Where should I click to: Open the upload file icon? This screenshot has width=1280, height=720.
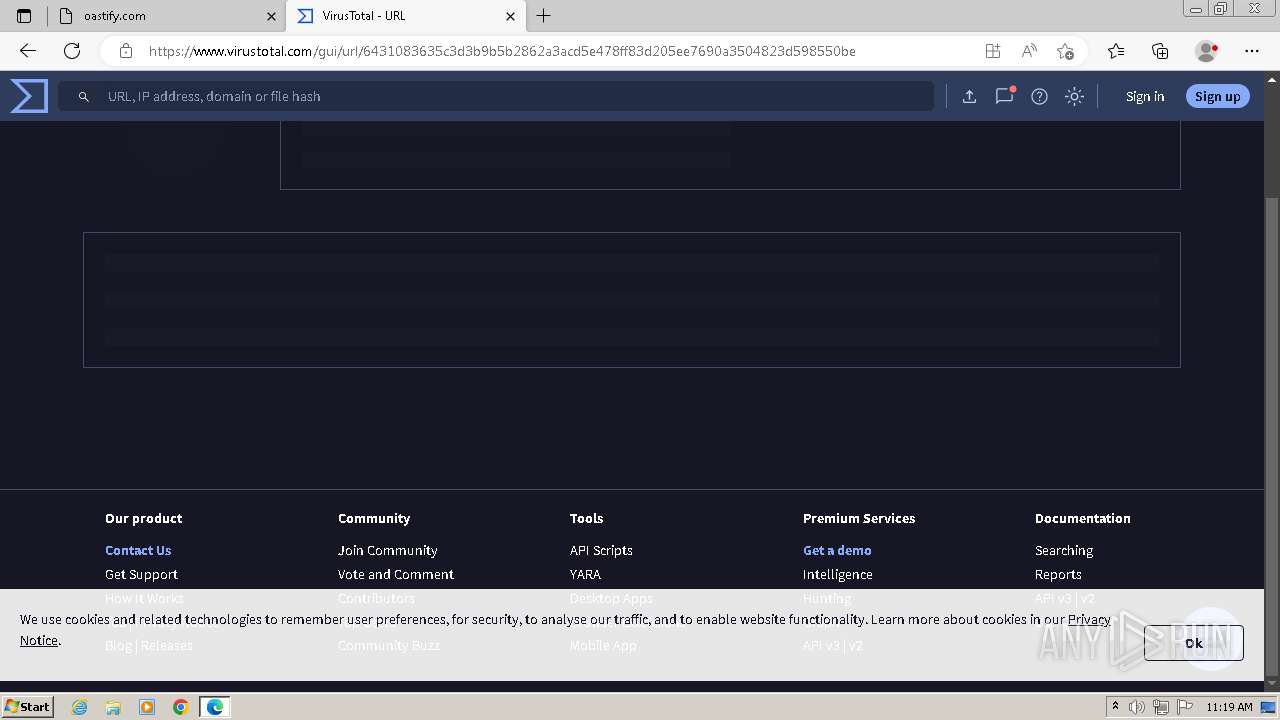tap(969, 97)
